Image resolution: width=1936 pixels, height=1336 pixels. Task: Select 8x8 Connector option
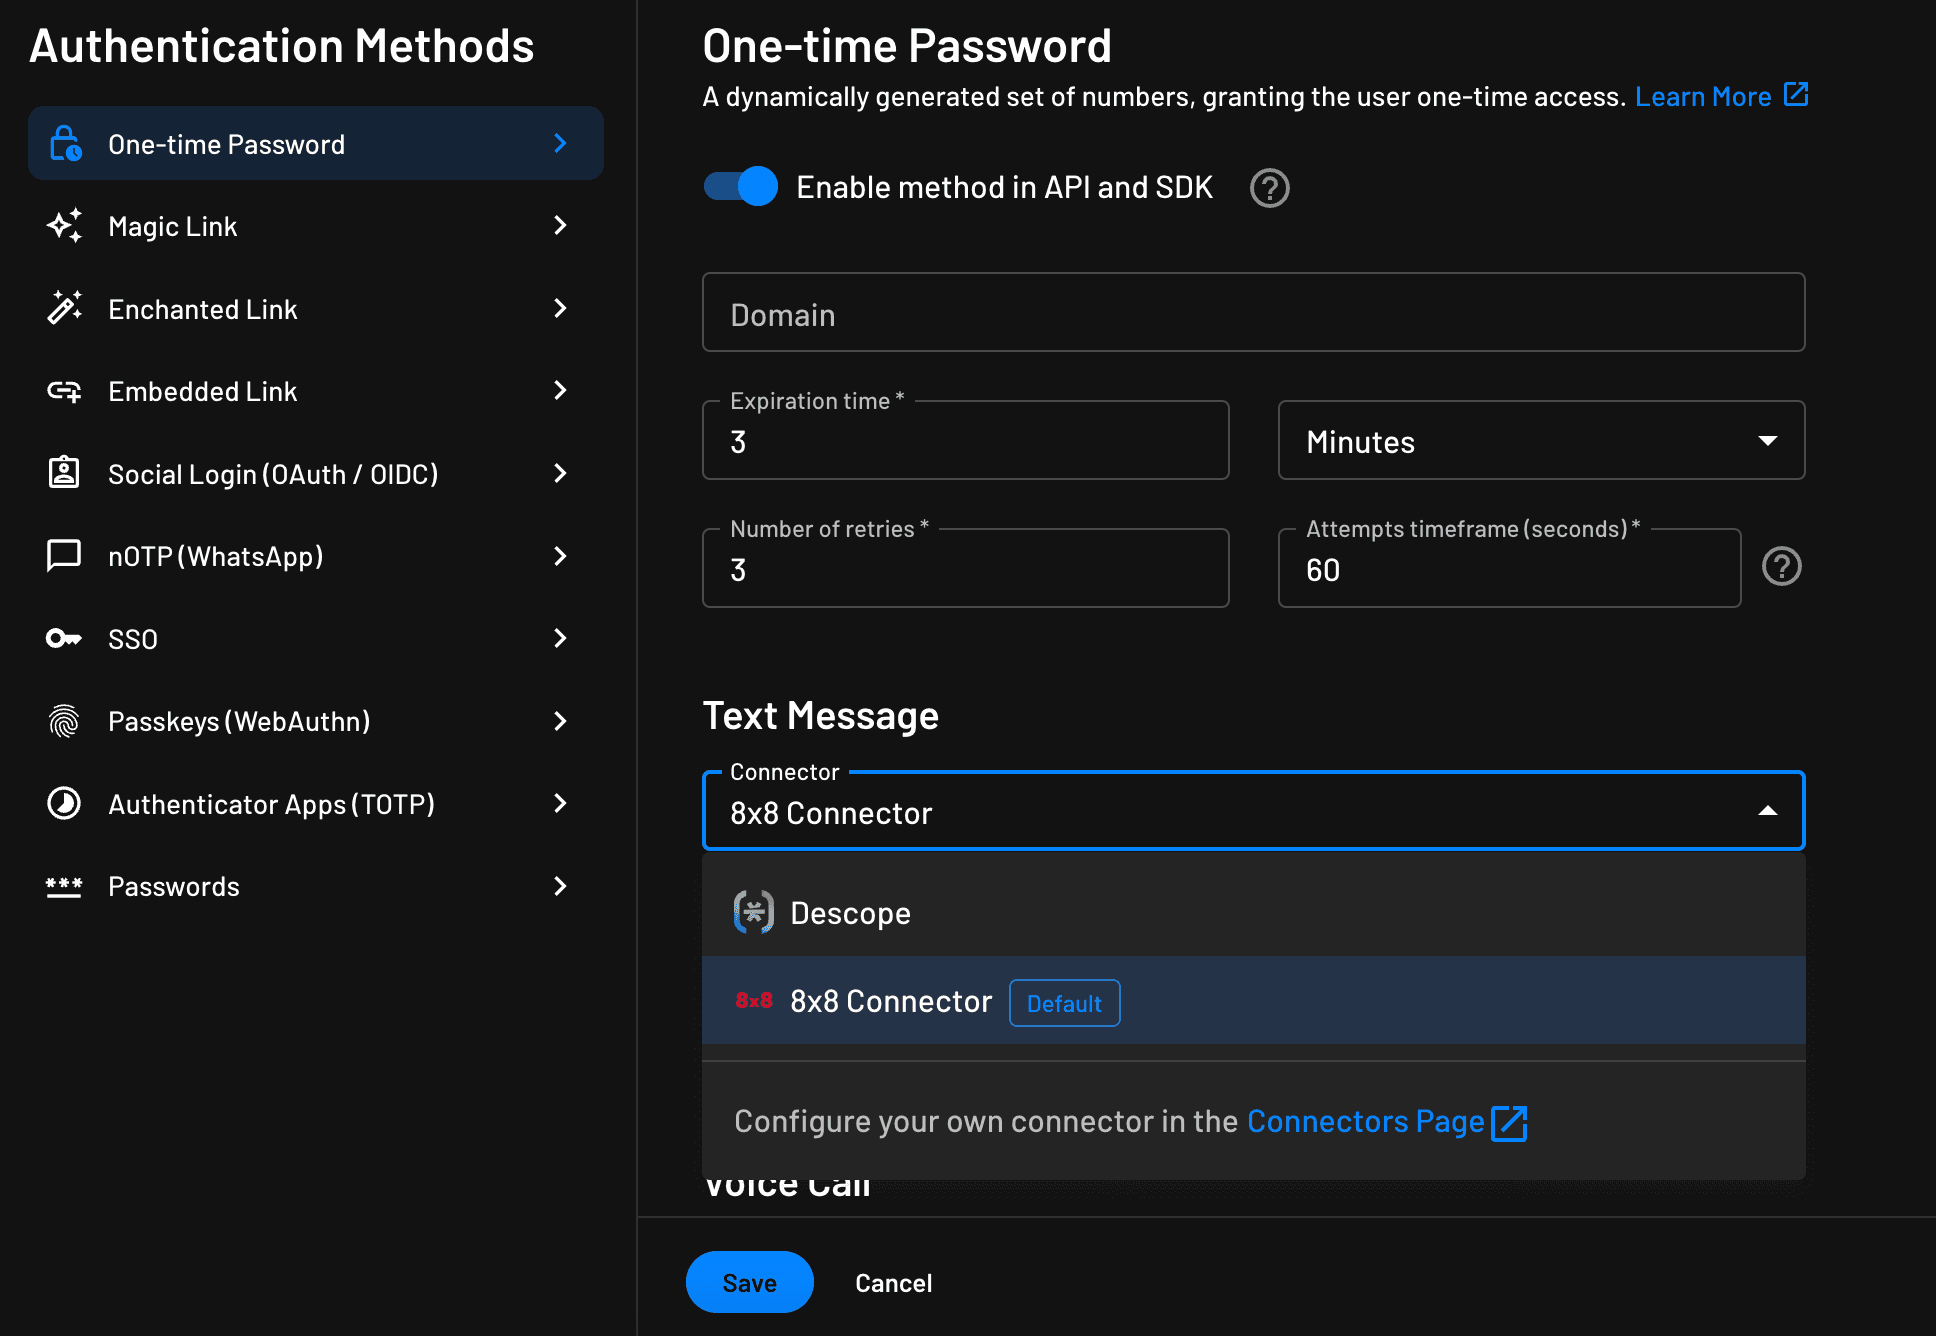(x=1254, y=1000)
